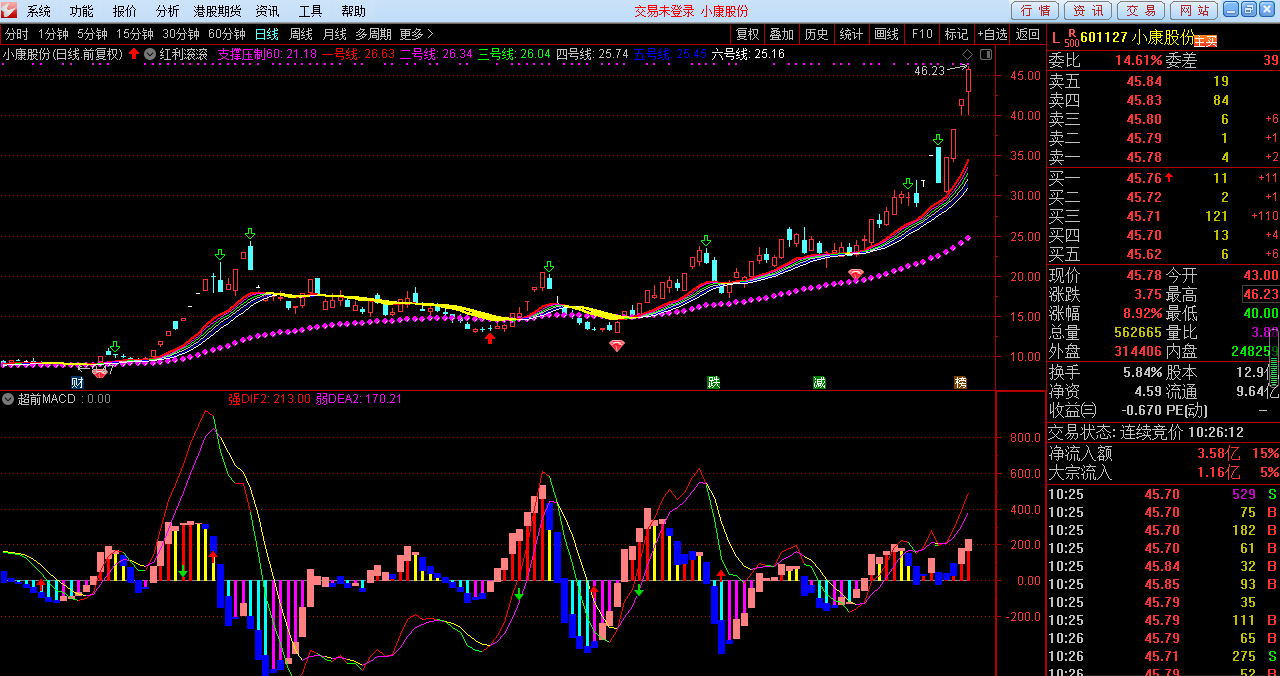This screenshot has width=1280, height=676.
Task: Click the 统计 toolbar button
Action: [851, 34]
